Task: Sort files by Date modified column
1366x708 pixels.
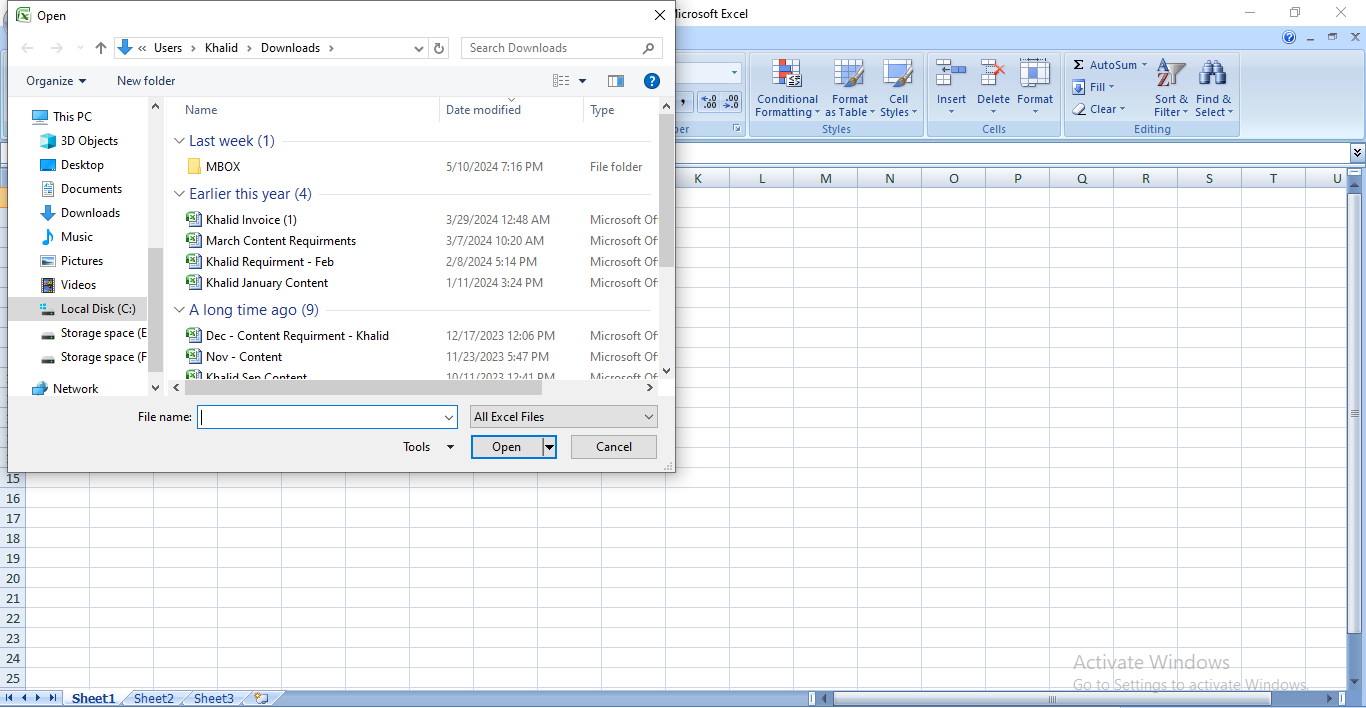Action: 511,110
